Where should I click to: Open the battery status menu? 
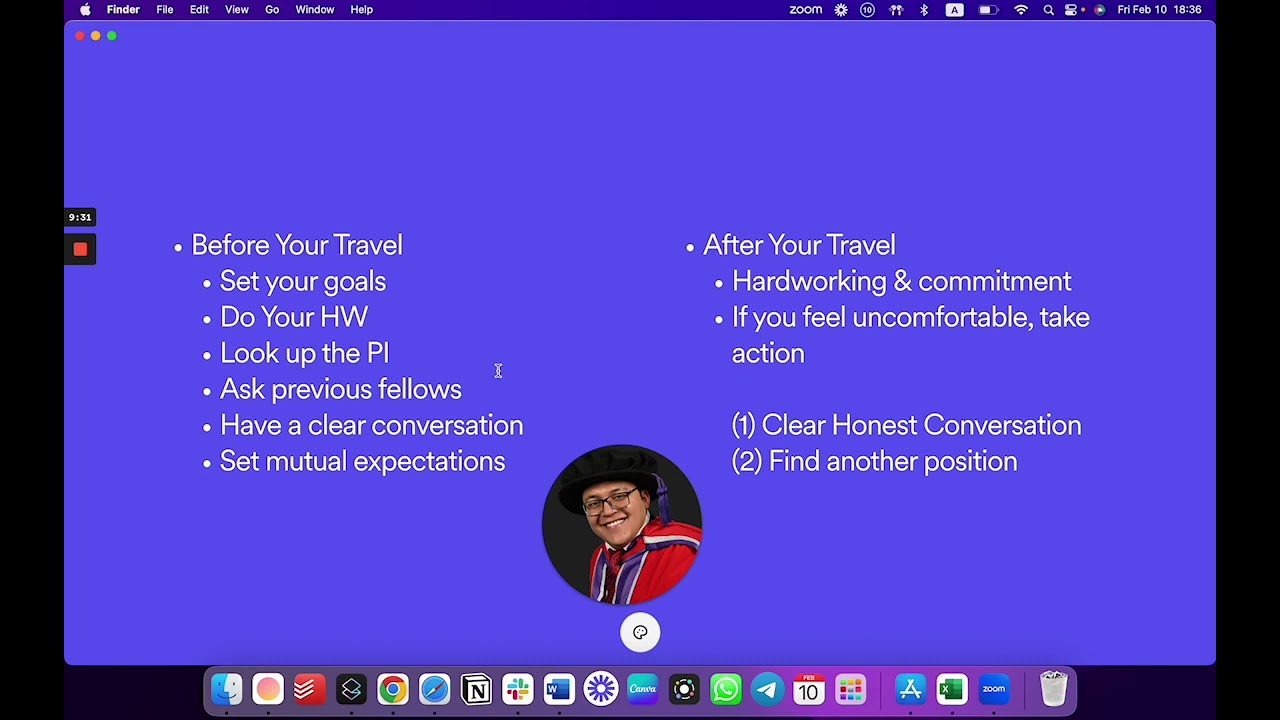[988, 10]
